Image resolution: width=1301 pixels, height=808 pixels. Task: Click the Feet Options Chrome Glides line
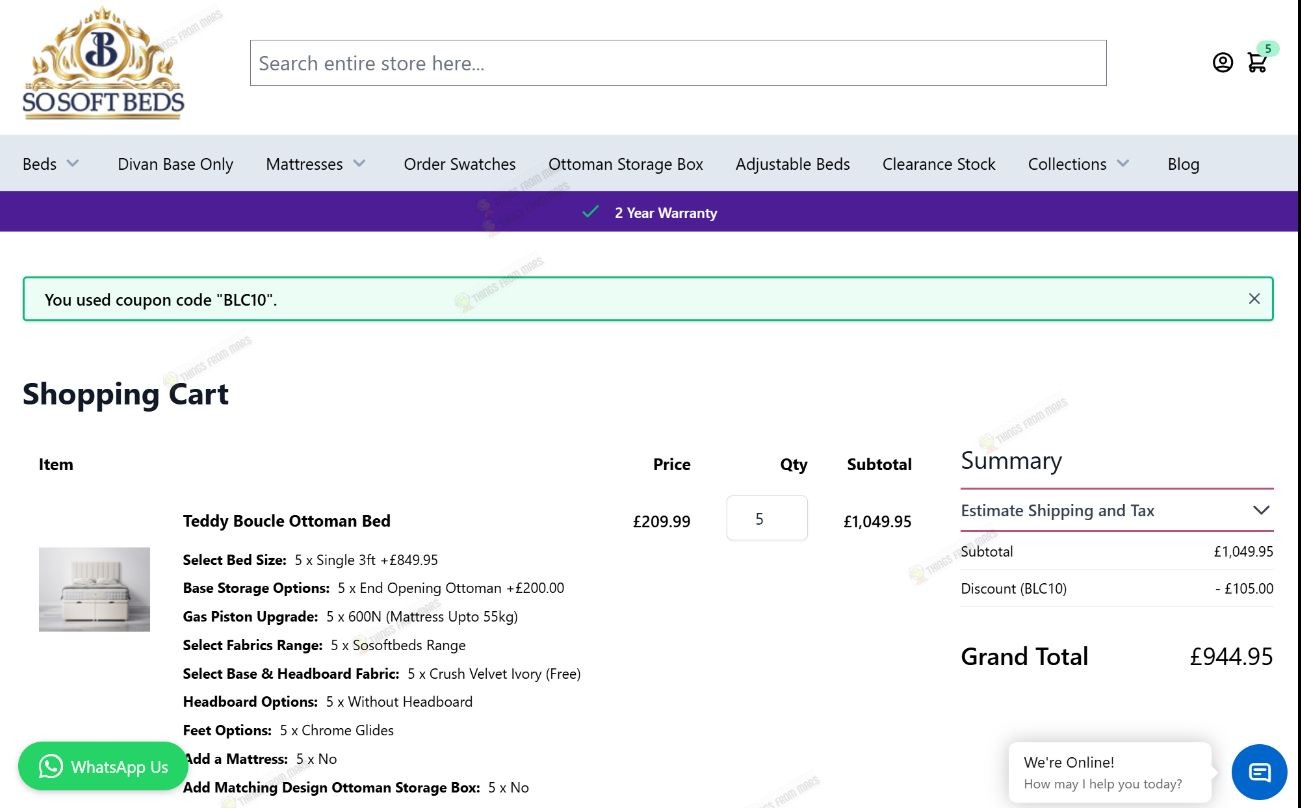[288, 730]
